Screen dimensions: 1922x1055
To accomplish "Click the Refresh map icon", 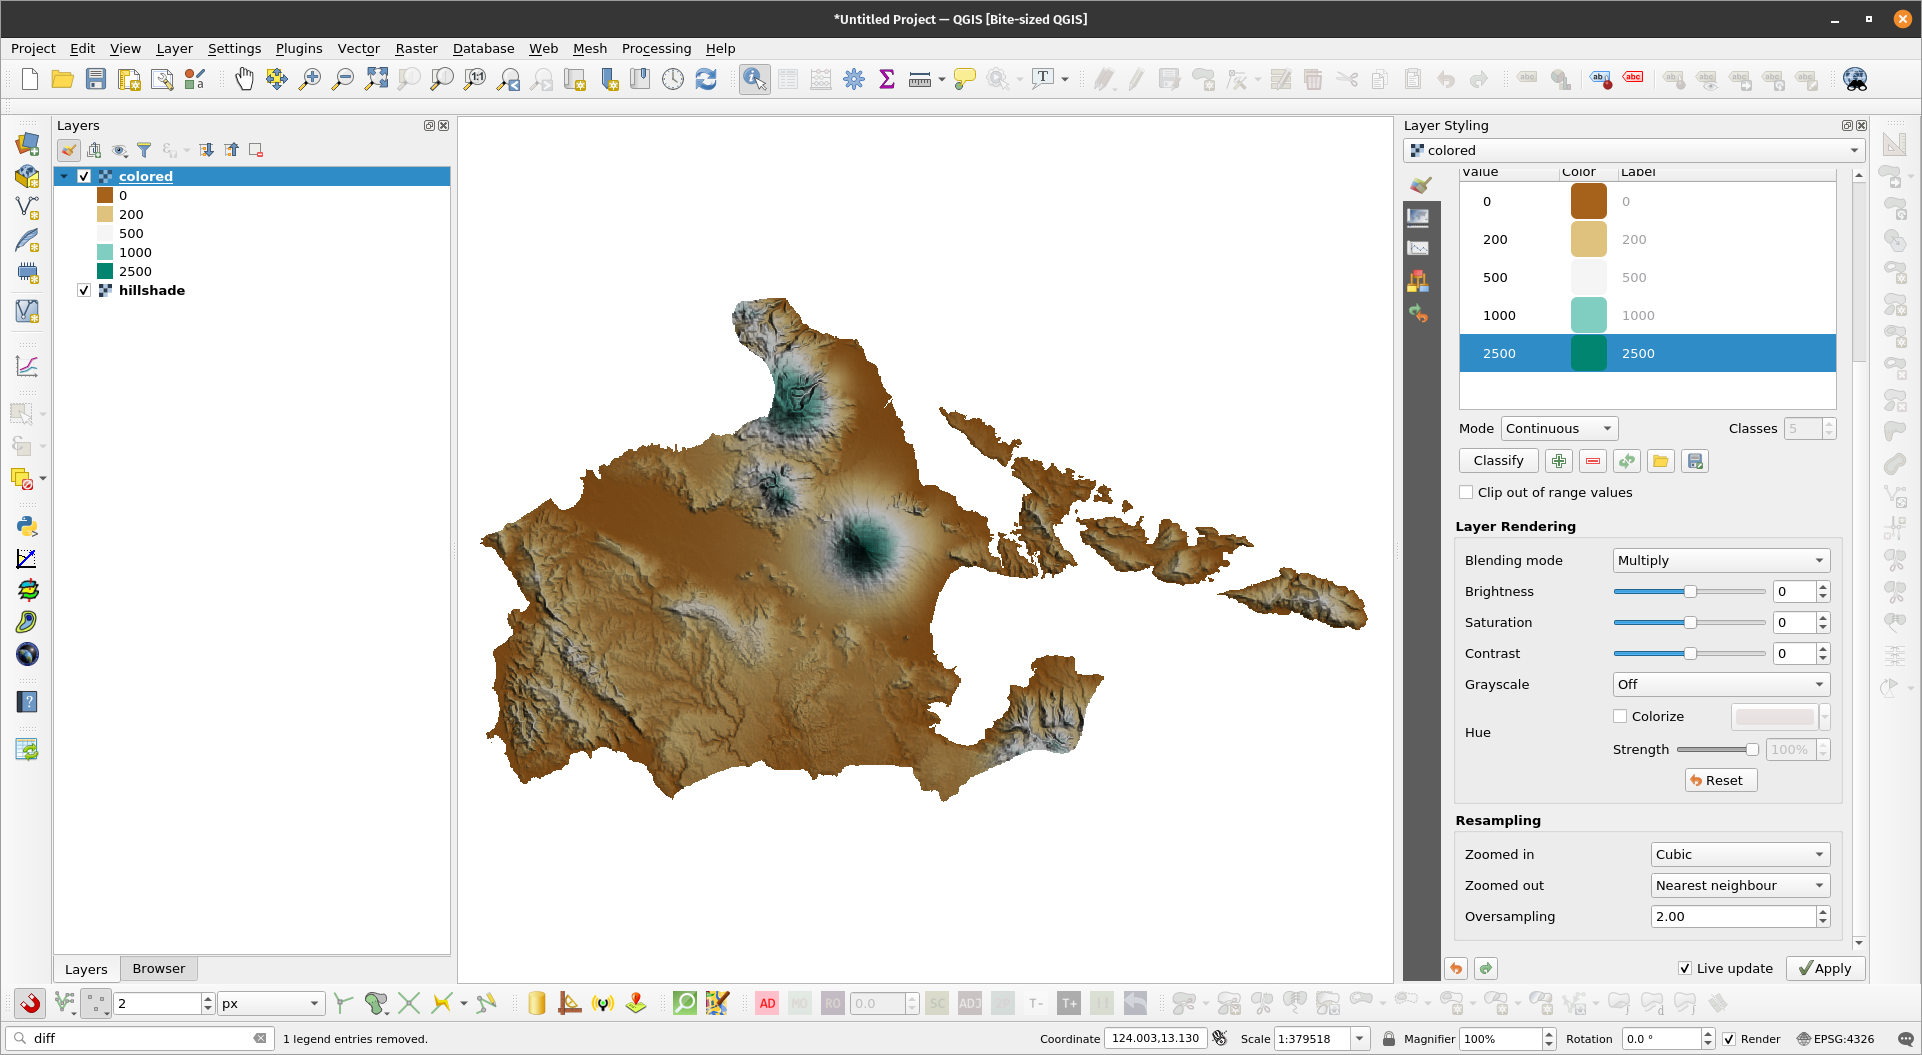I will click(x=706, y=79).
